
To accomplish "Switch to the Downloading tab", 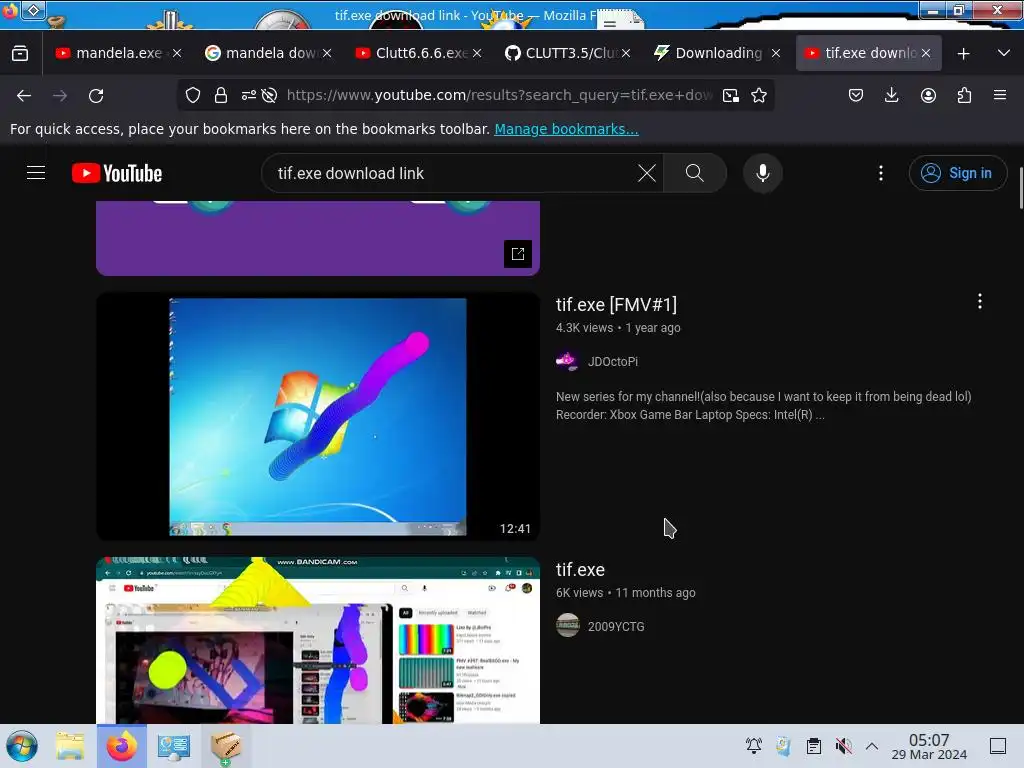I will [709, 53].
